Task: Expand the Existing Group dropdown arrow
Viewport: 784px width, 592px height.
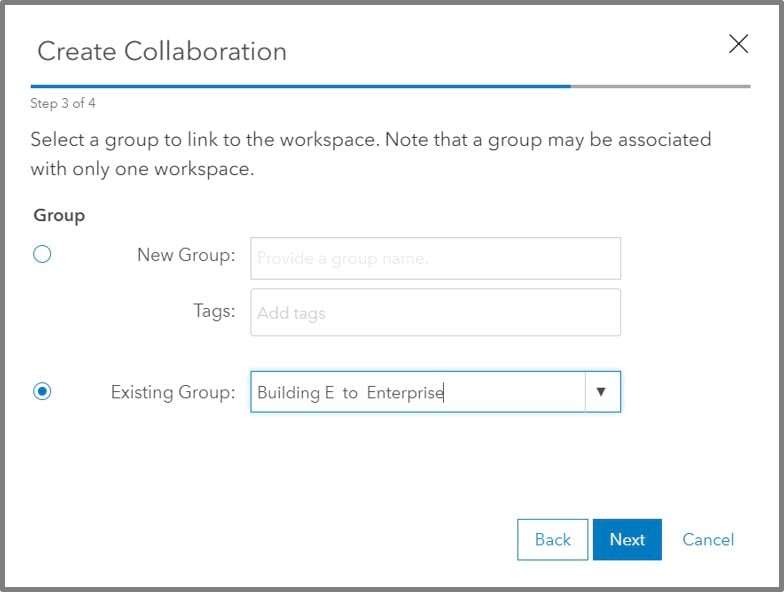Action: 601,392
